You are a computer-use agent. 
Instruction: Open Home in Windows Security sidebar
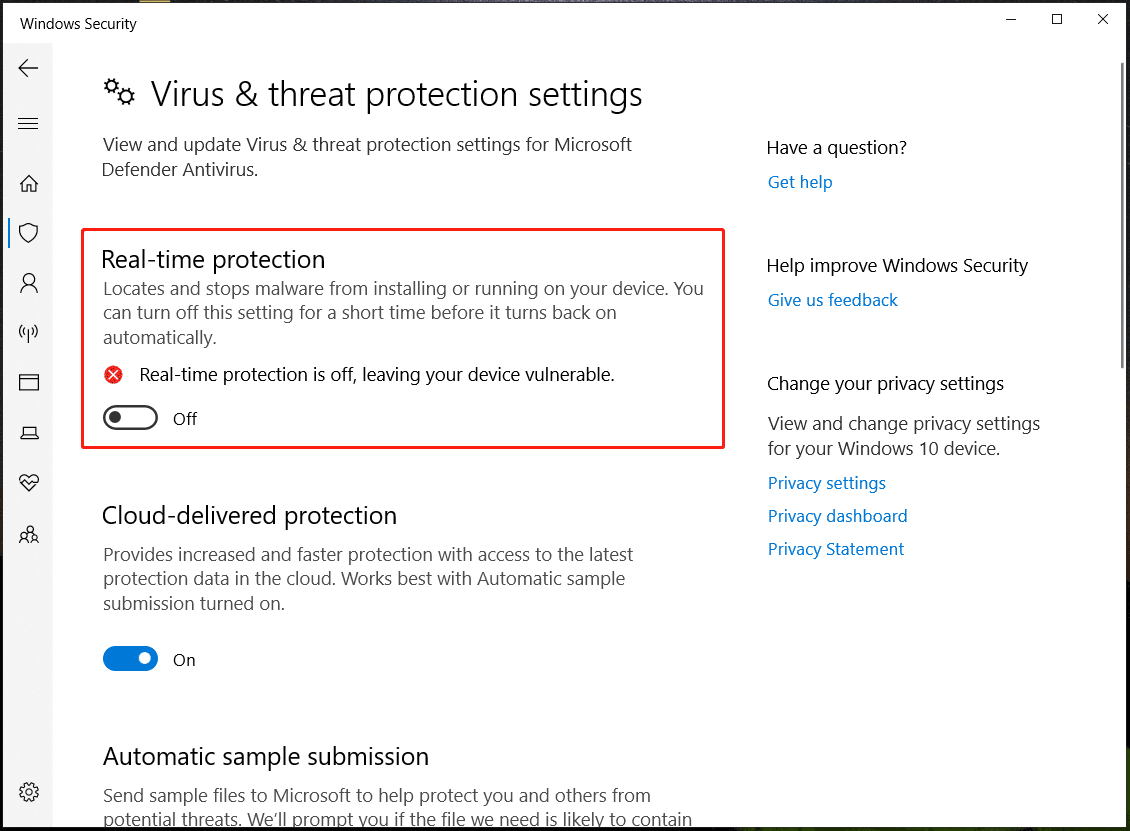click(x=28, y=183)
